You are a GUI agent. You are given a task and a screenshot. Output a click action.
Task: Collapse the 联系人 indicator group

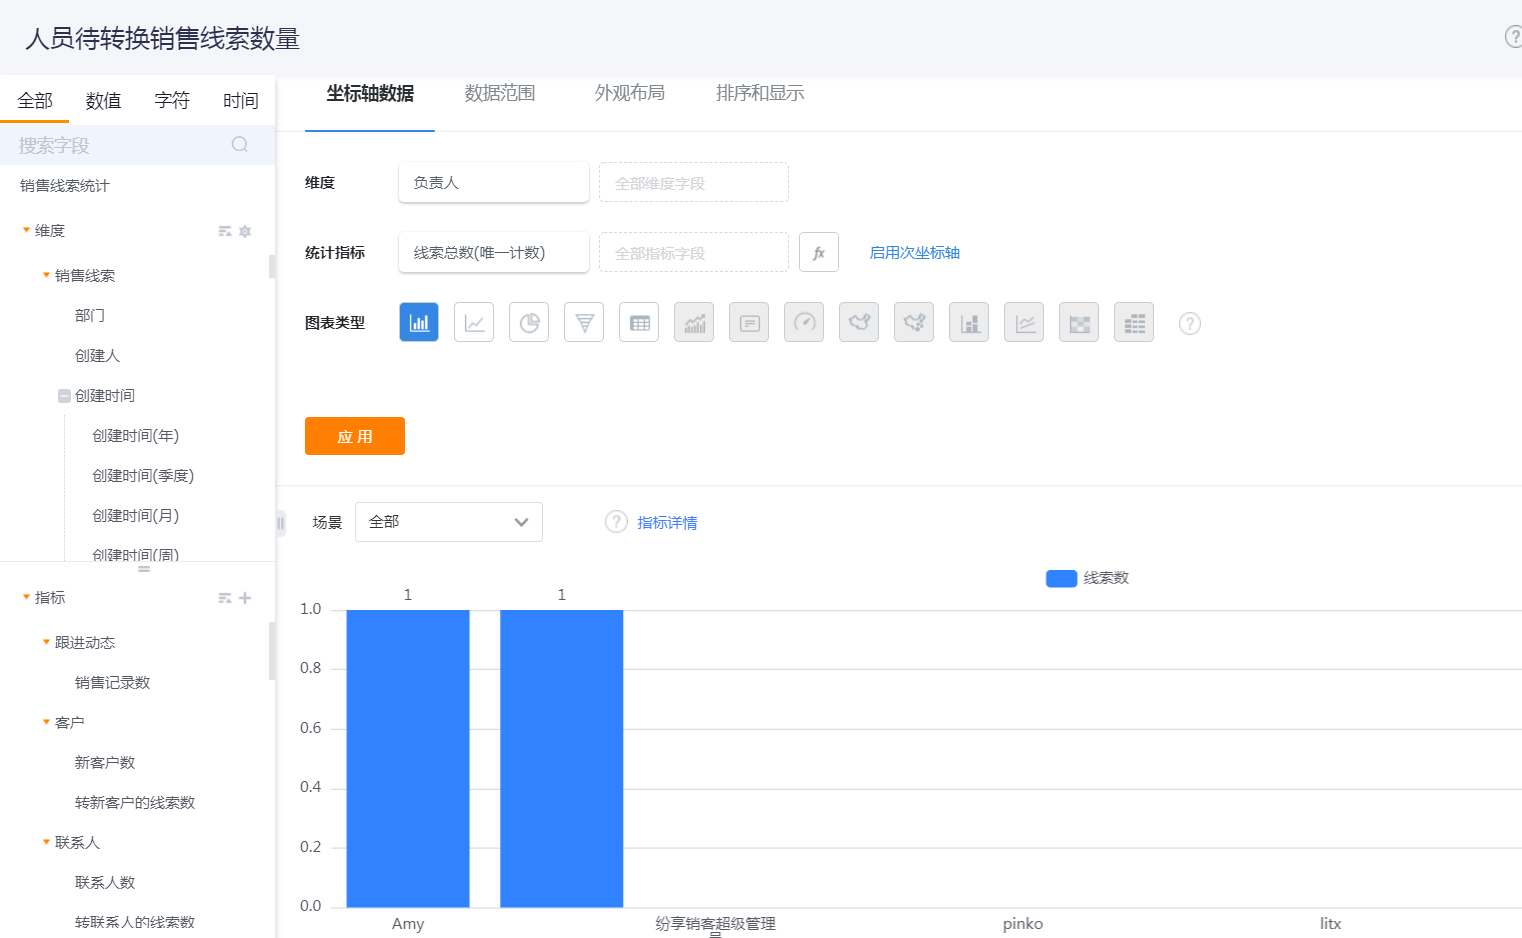pyautogui.click(x=46, y=842)
